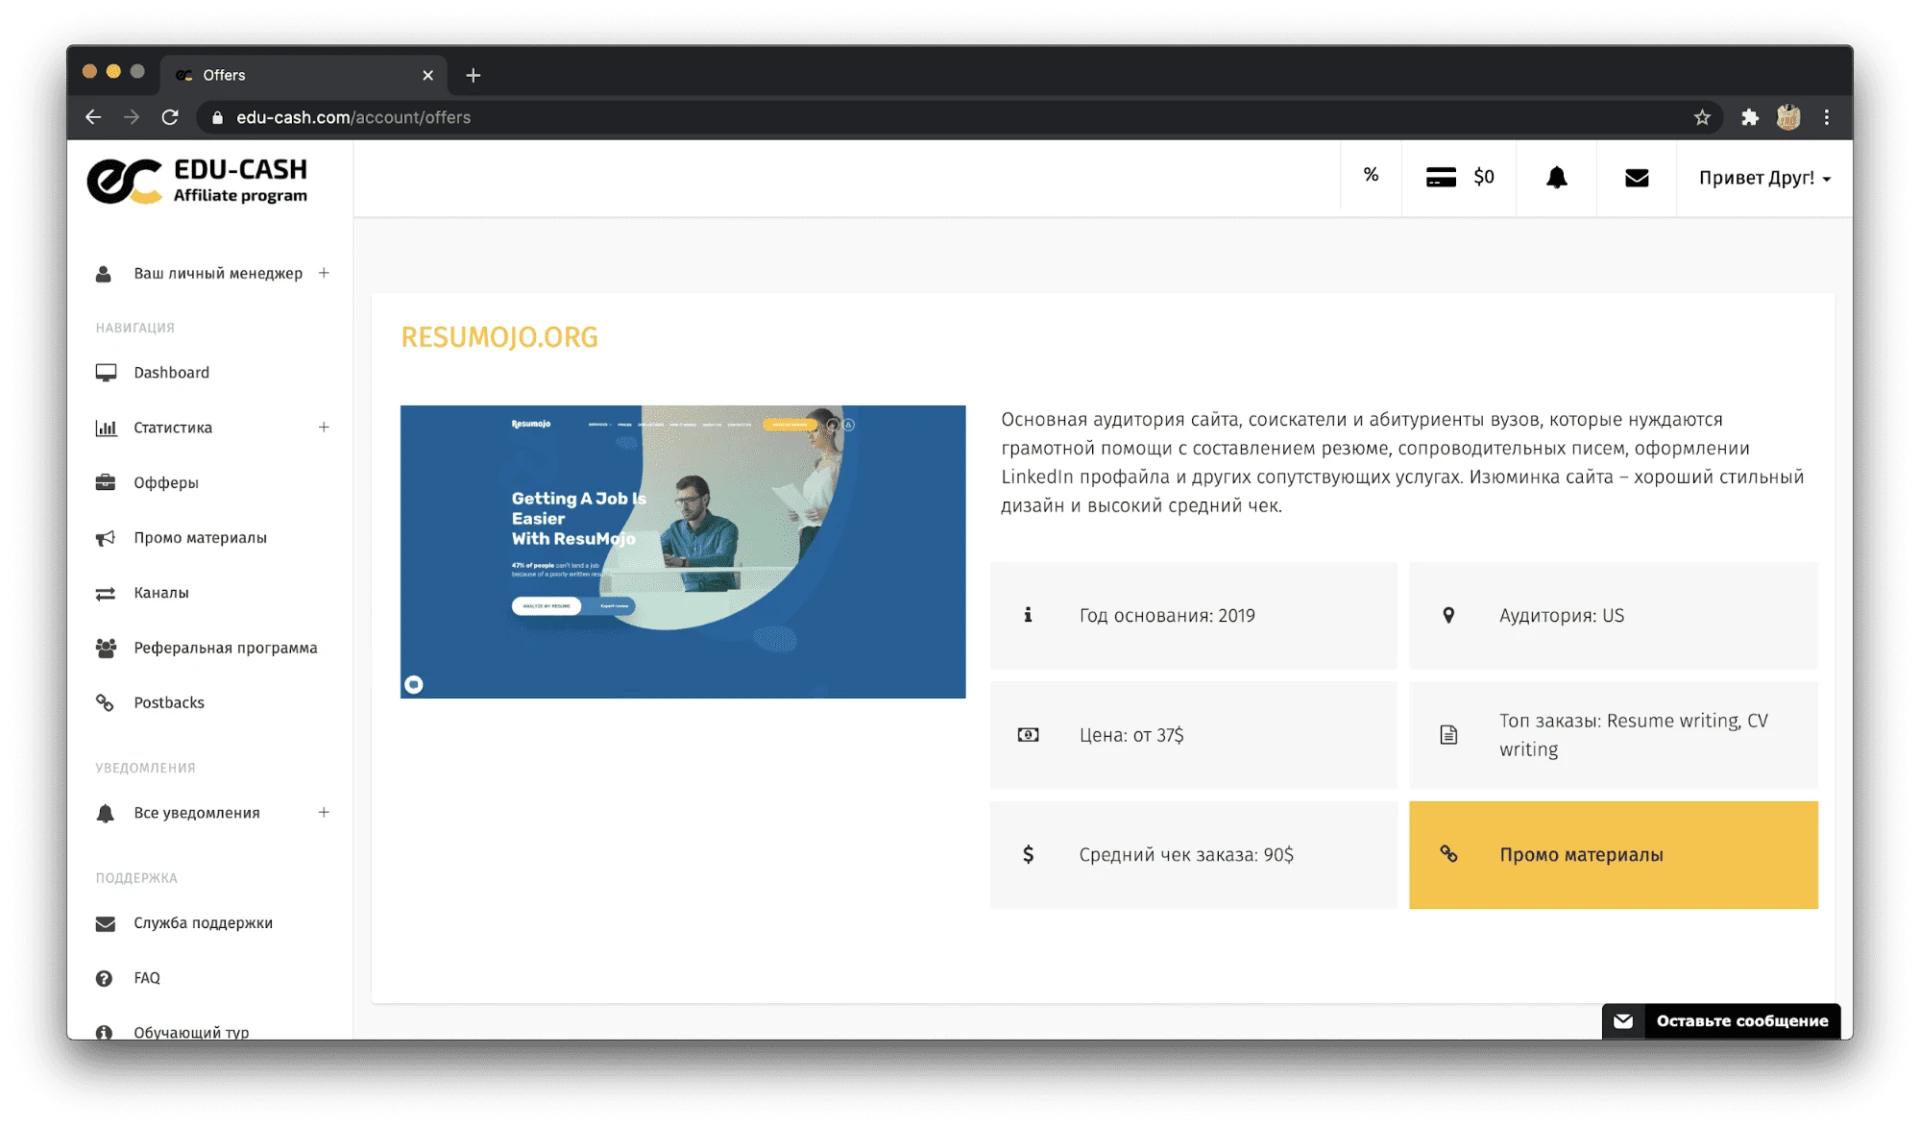Close the Offers browser tab
This screenshot has width=1920, height=1128.
tap(428, 75)
